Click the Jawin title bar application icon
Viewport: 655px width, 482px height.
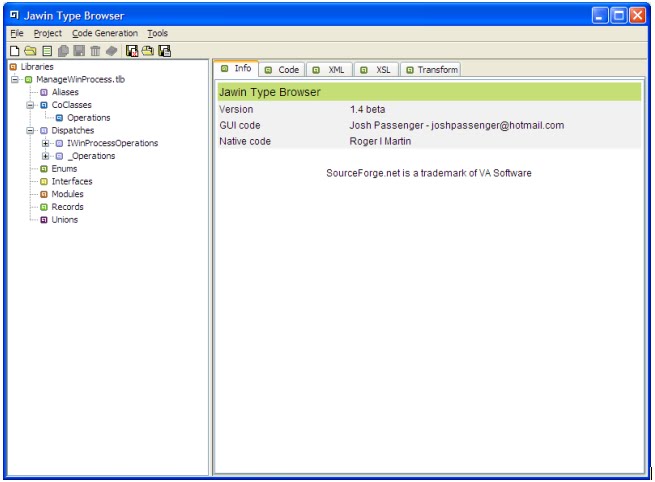click(x=14, y=15)
